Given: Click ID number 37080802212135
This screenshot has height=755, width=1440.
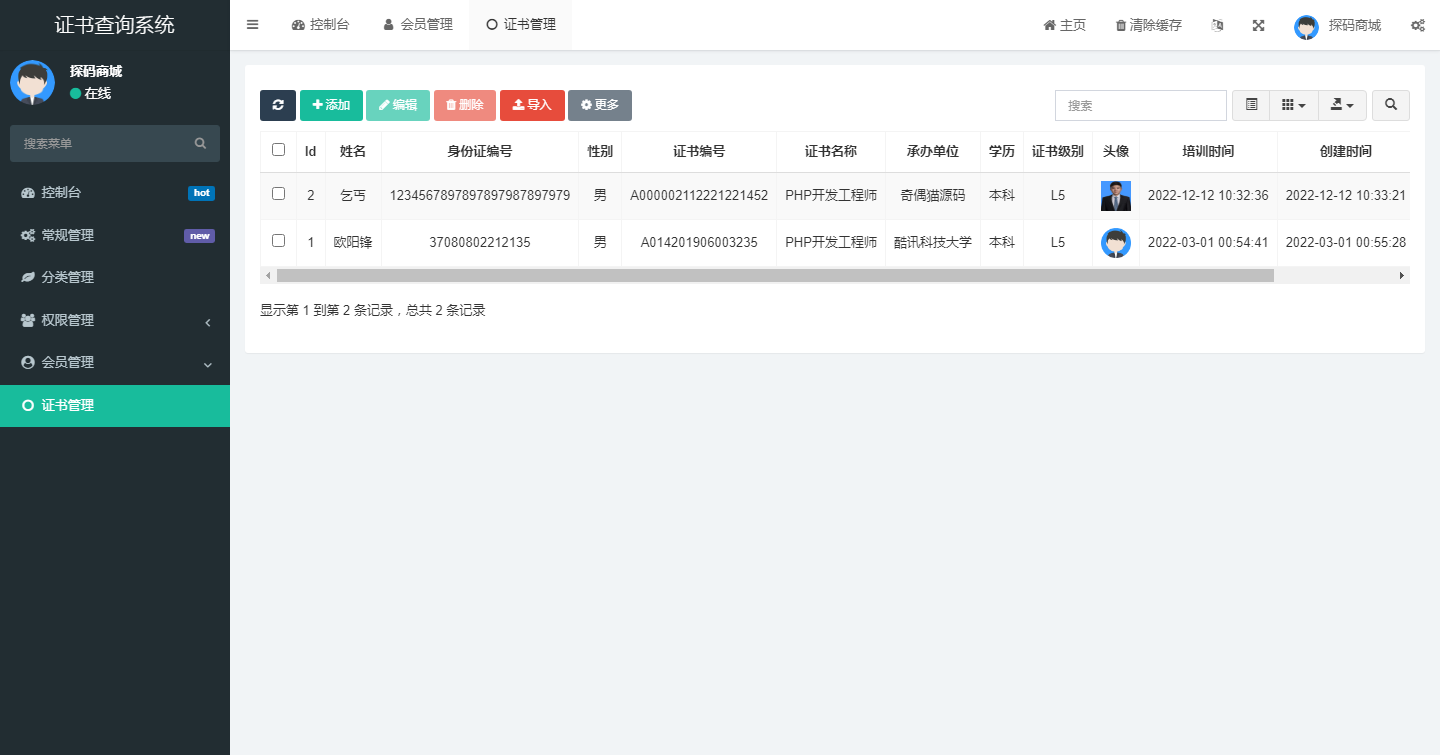Looking at the screenshot, I should coord(480,242).
